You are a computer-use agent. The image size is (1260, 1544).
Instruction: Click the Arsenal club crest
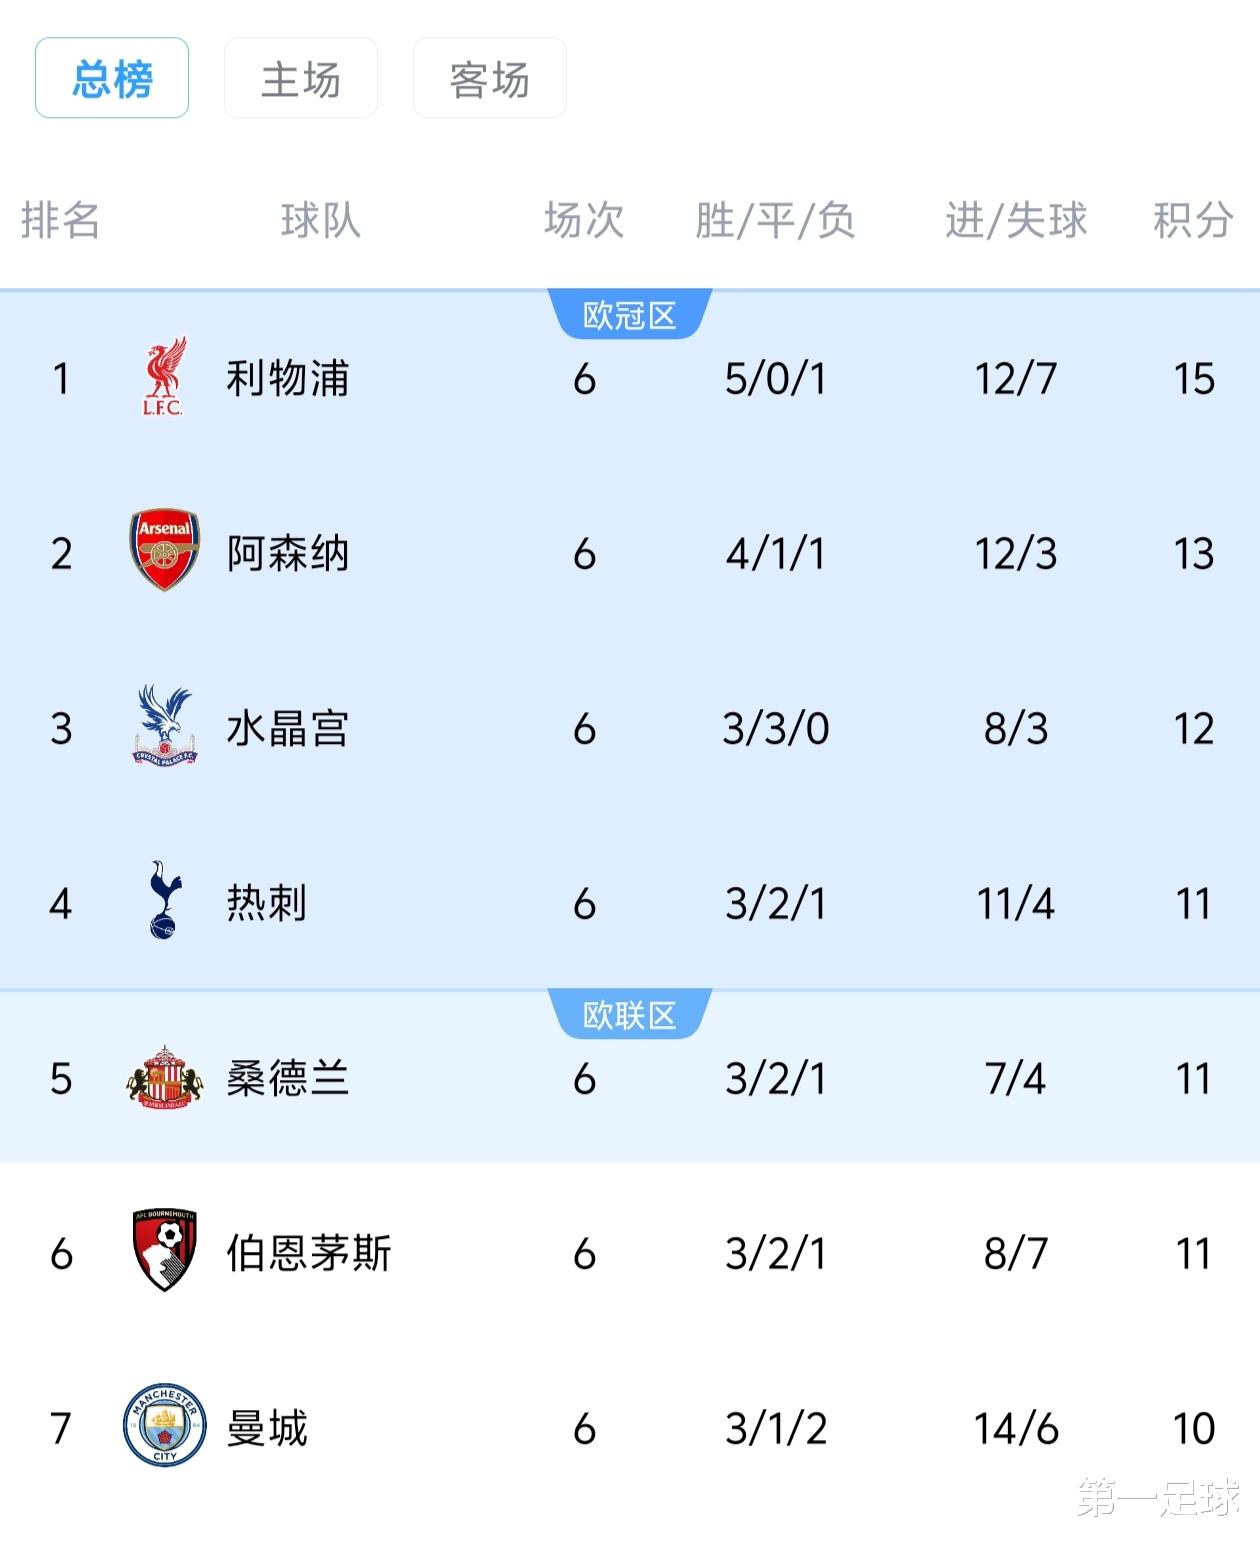tap(165, 551)
